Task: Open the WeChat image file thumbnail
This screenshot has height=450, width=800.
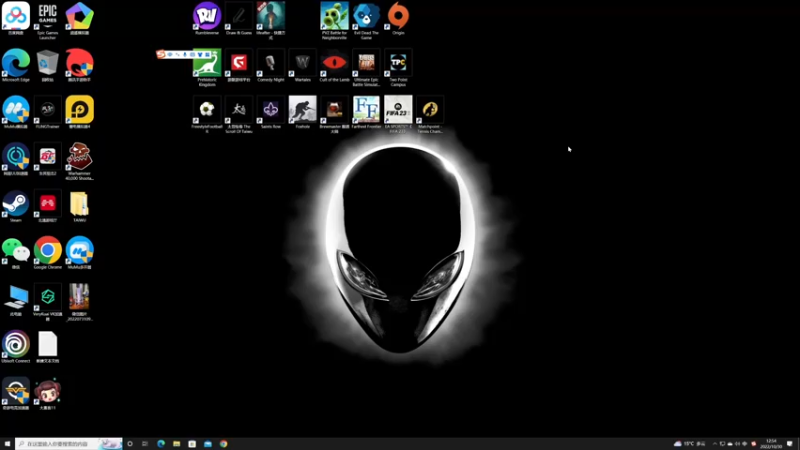Action: click(80, 302)
